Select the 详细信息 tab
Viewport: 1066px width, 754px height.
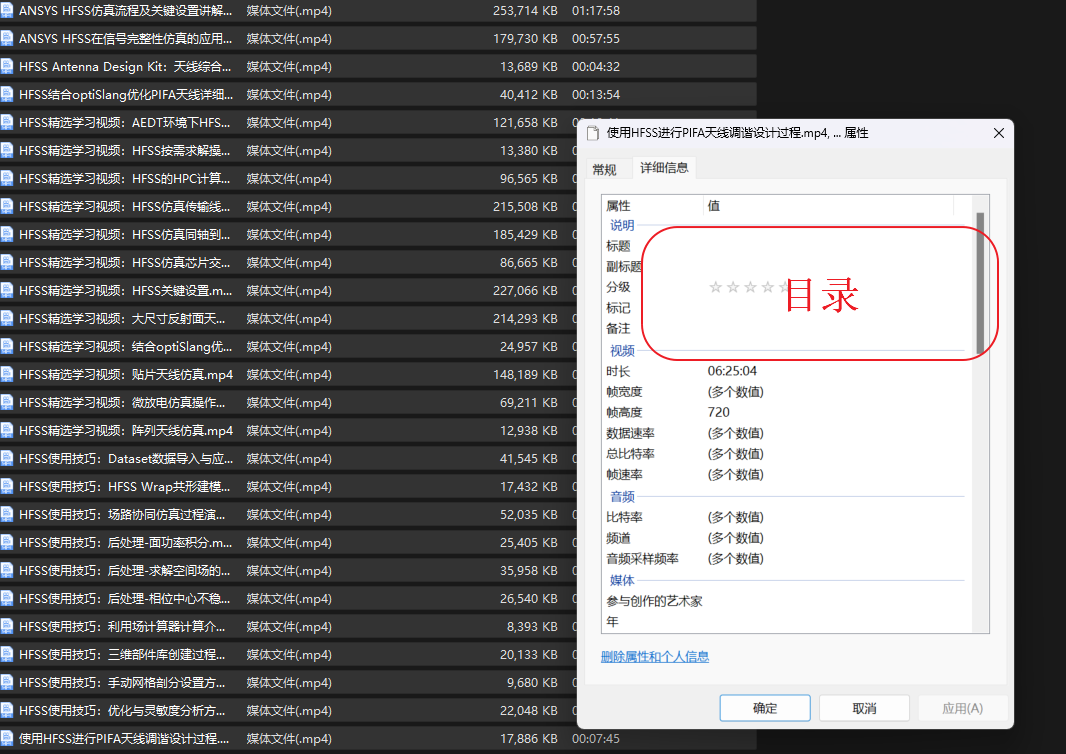pyautogui.click(x=664, y=168)
